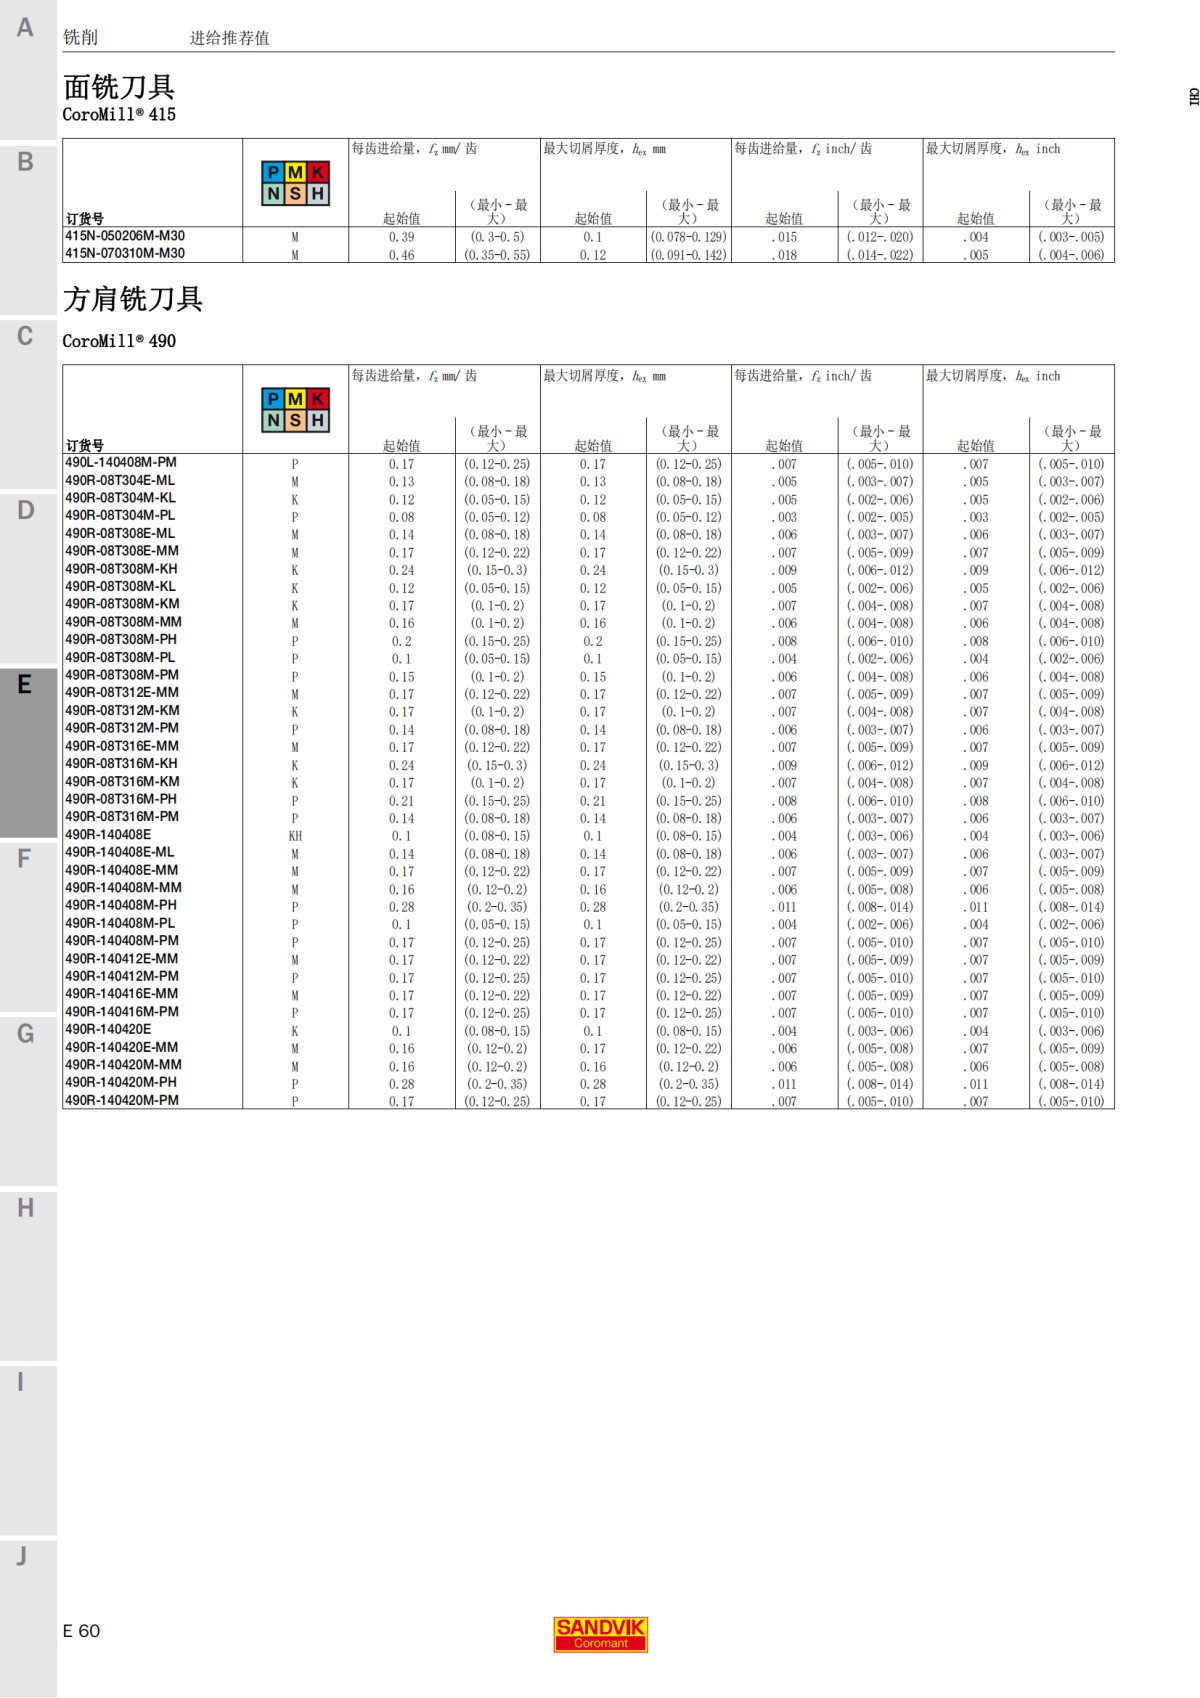Select order number 490R-140408E-ML
Screen dimensions: 1200x1698
click(120, 852)
